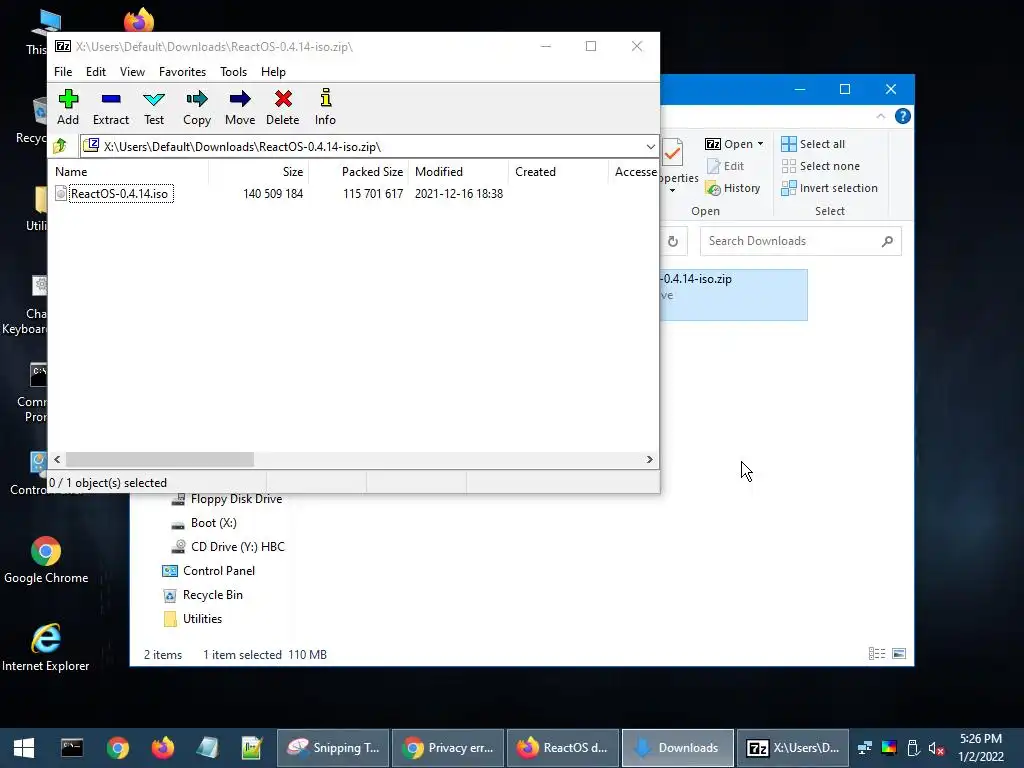The height and width of the screenshot is (768, 1024).
Task: Open archive Info
Action: click(325, 108)
